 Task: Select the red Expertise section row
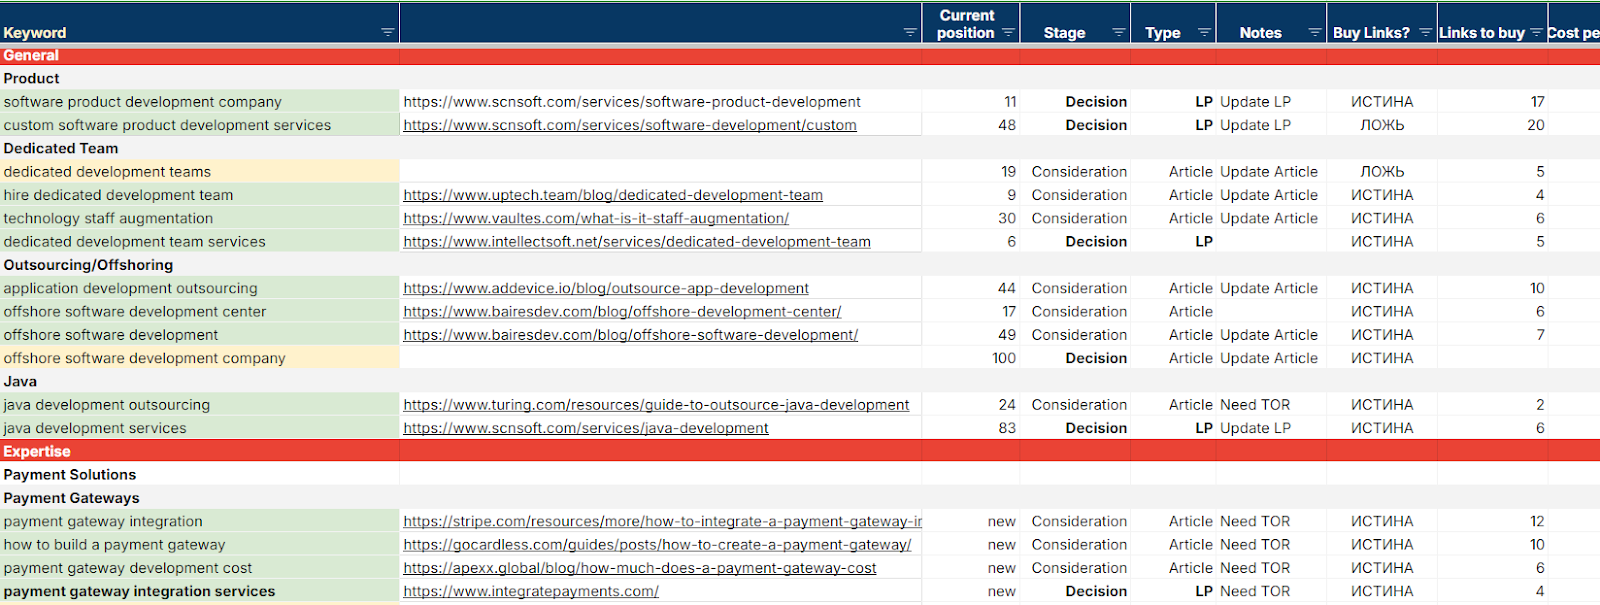pyautogui.click(x=800, y=451)
